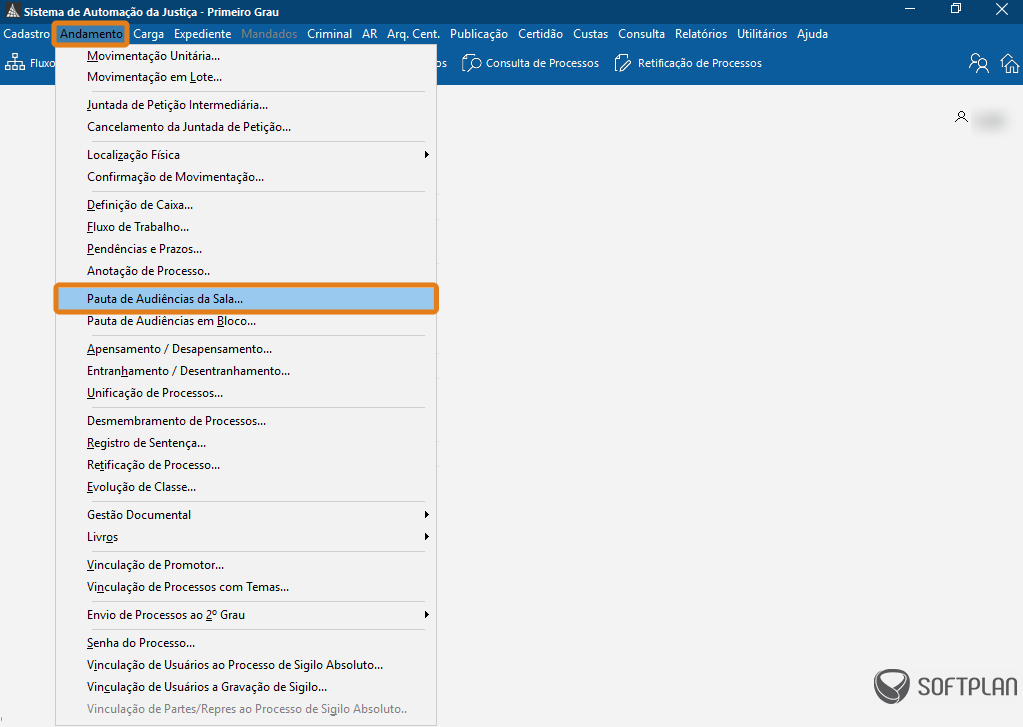Viewport: 1023px width, 727px height.
Task: Open the Criminal menu
Action: (329, 34)
